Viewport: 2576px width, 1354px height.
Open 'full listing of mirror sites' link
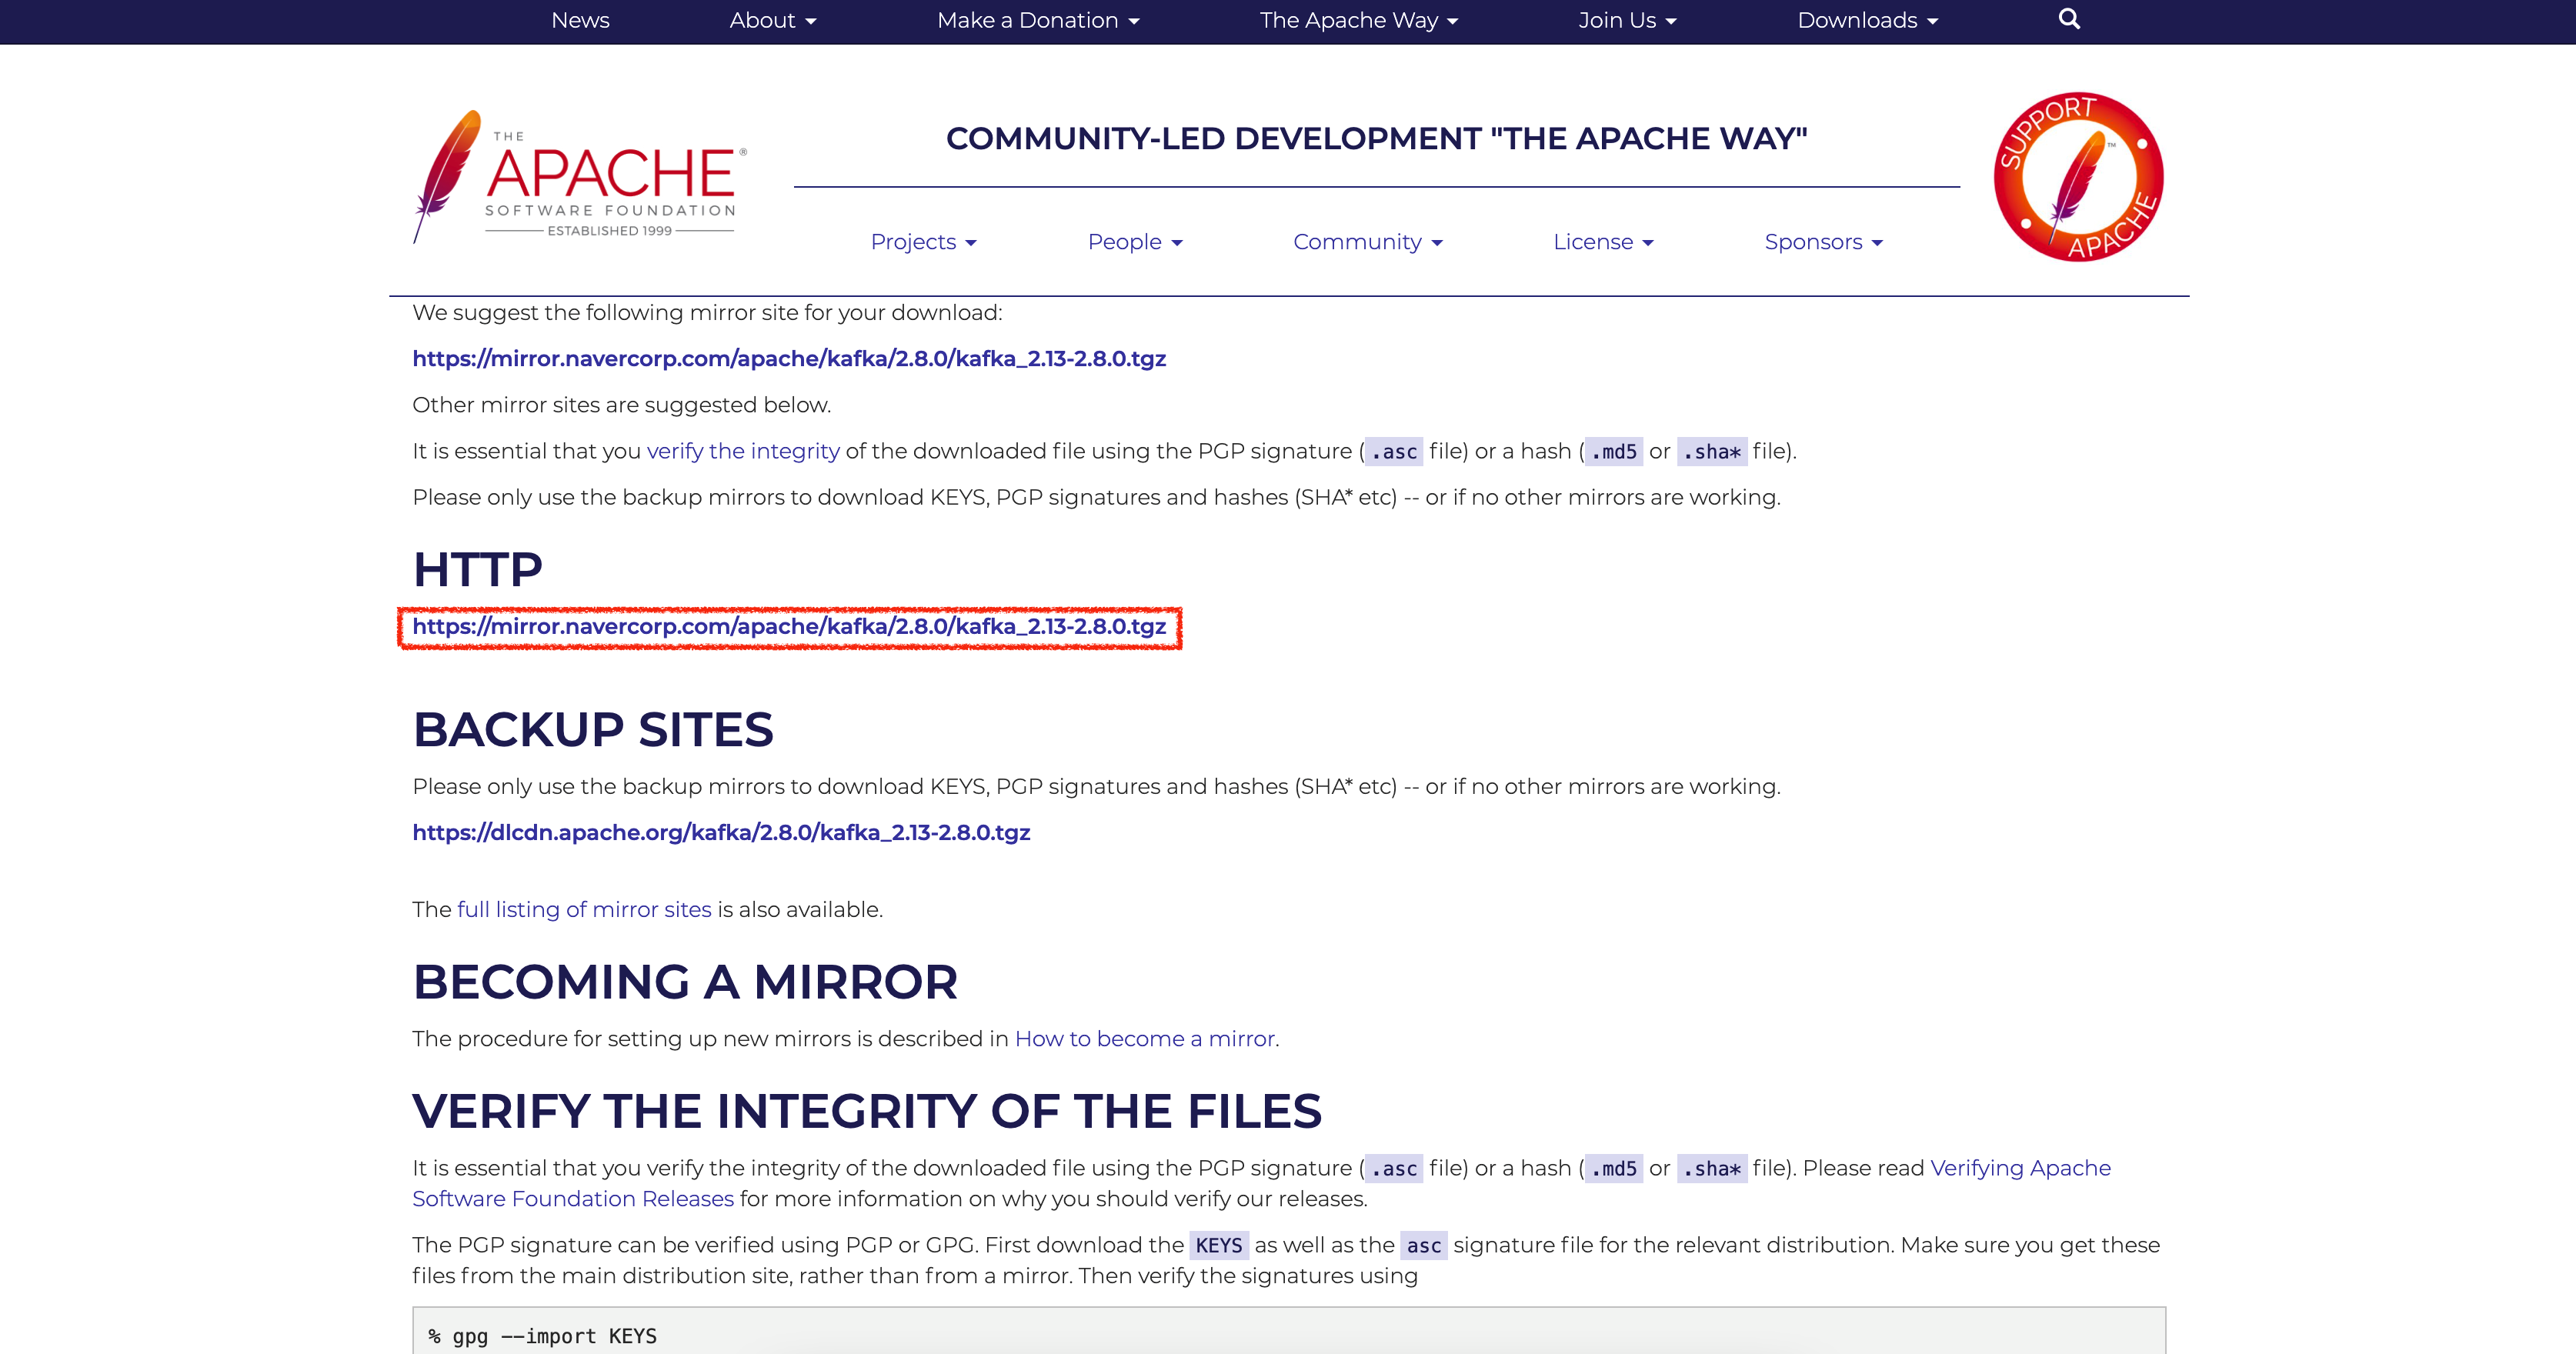point(584,909)
